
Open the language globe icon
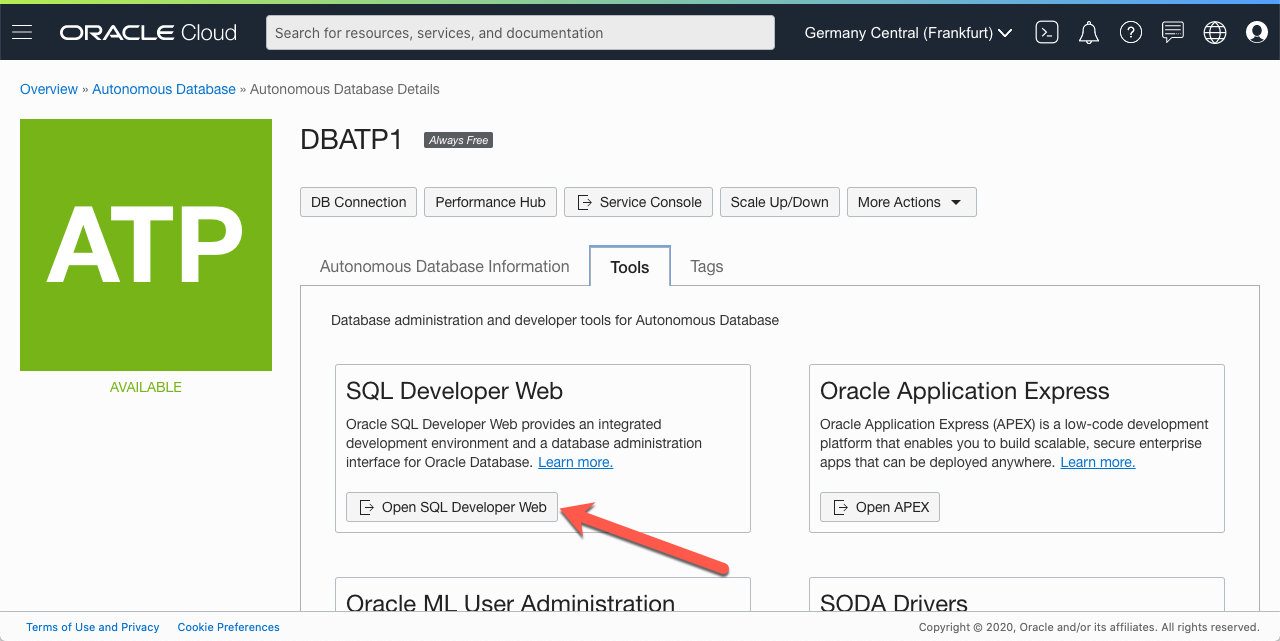click(x=1215, y=33)
